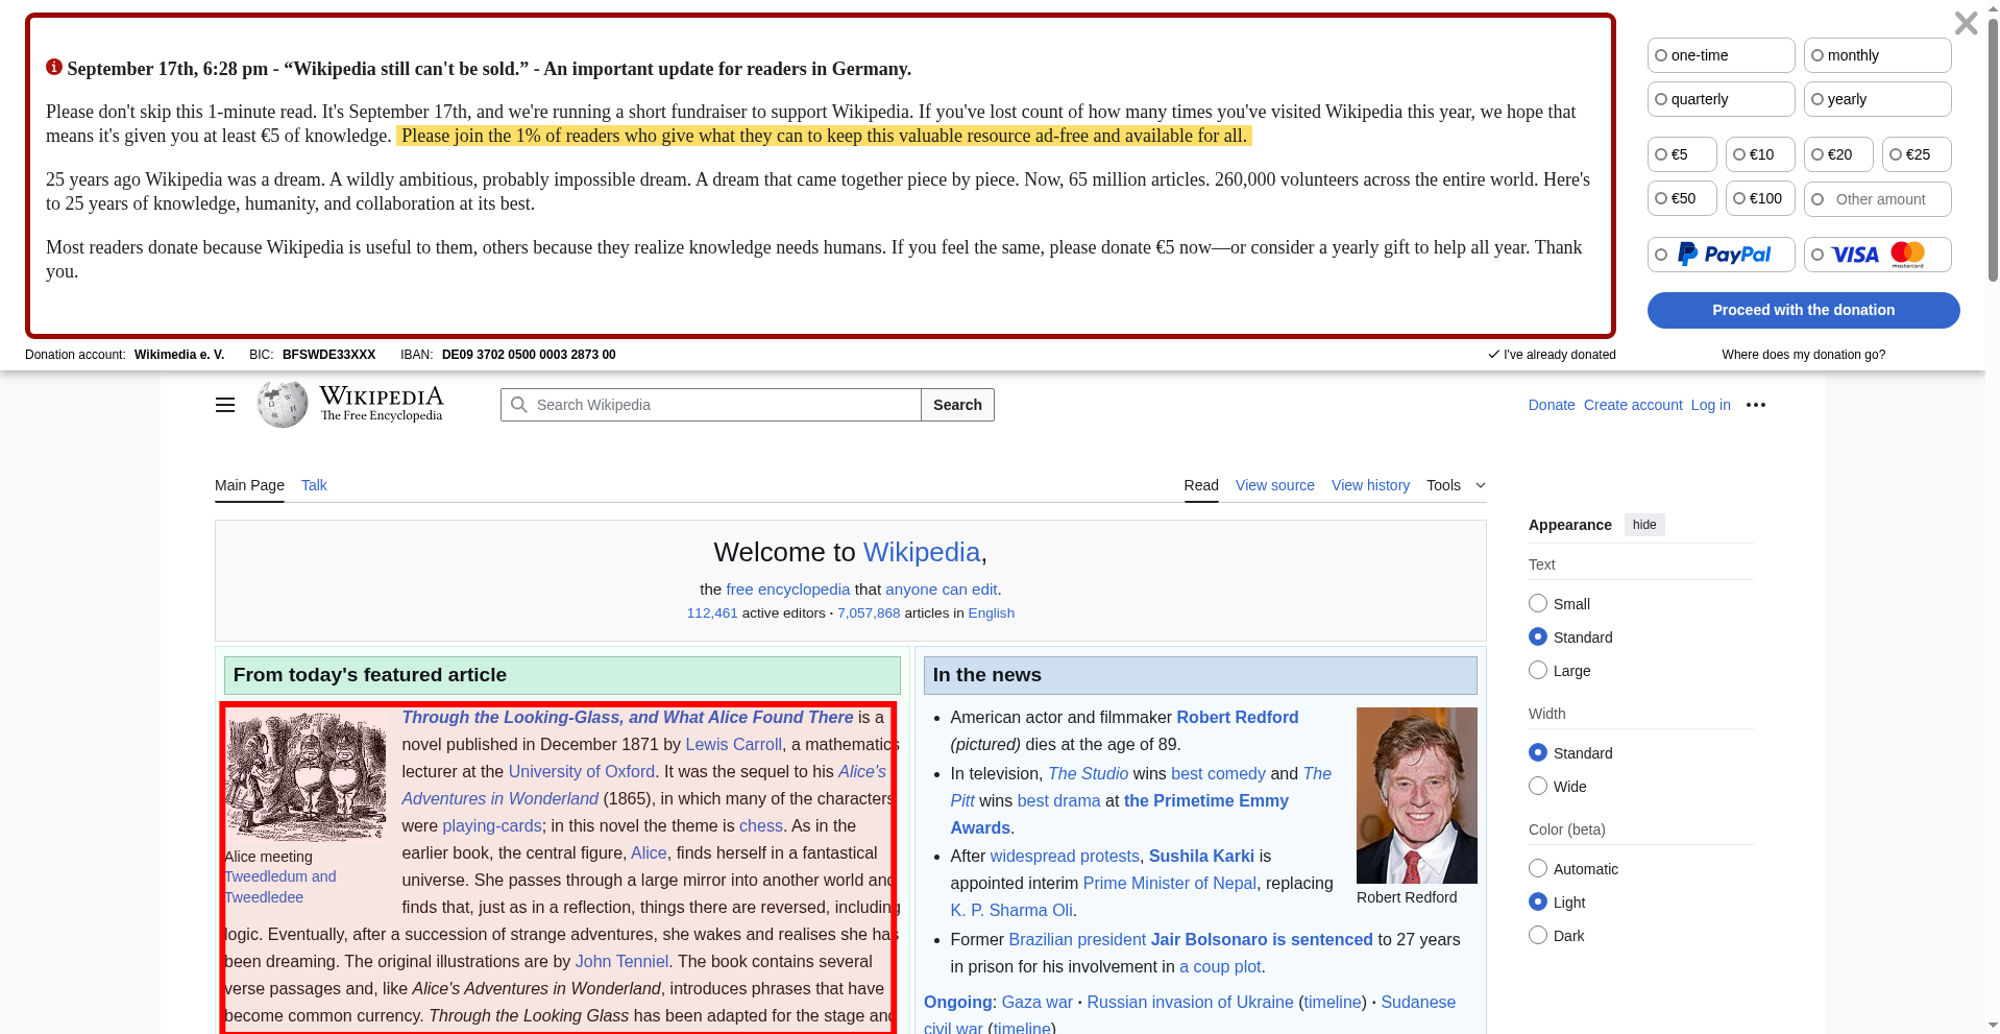The width and height of the screenshot is (2000, 1034).
Task: Open the Sushila Karki link
Action: [1201, 856]
